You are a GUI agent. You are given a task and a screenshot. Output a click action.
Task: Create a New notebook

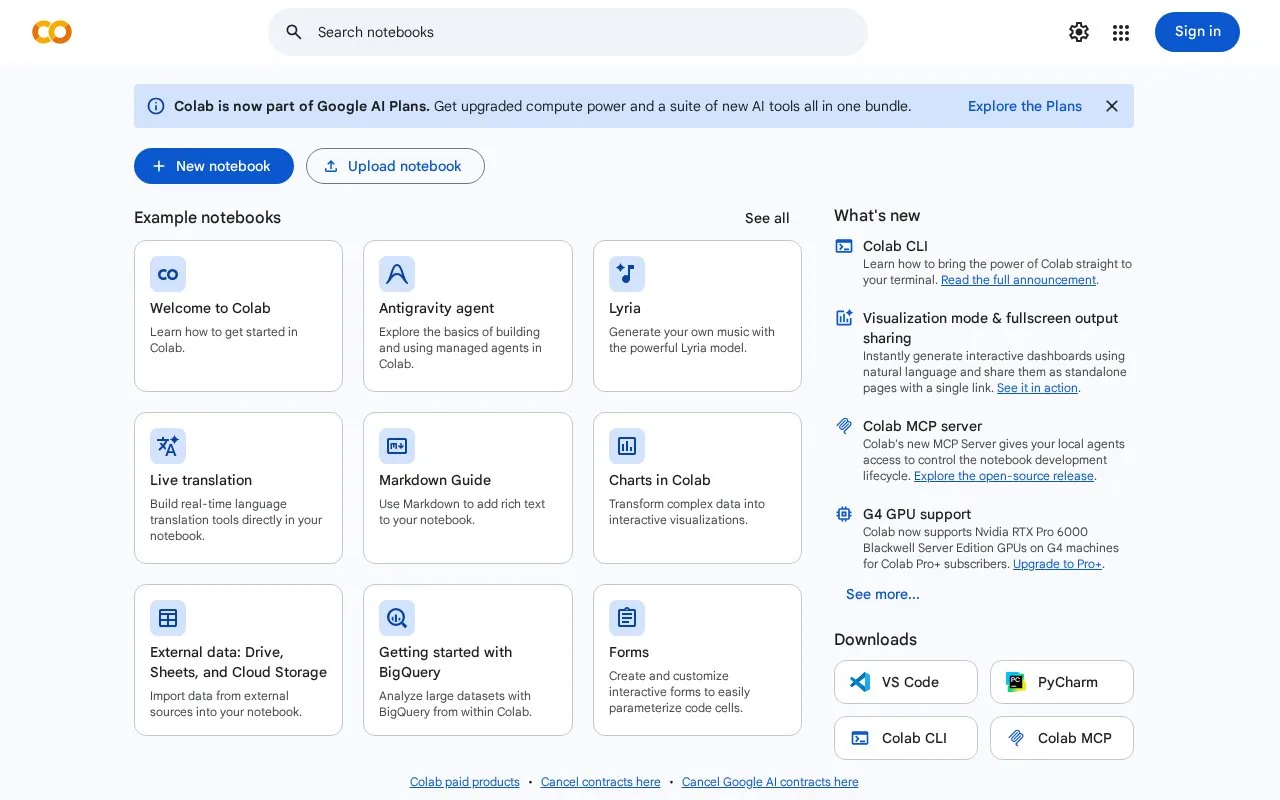point(214,166)
